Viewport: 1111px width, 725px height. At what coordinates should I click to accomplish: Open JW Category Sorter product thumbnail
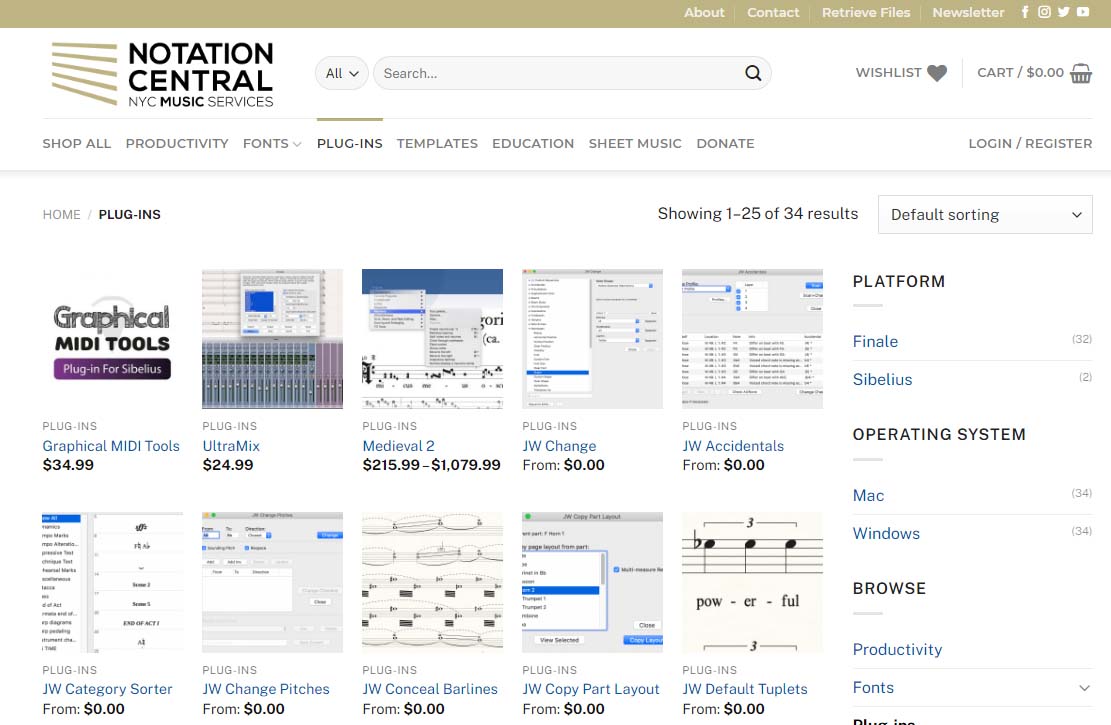tap(113, 583)
